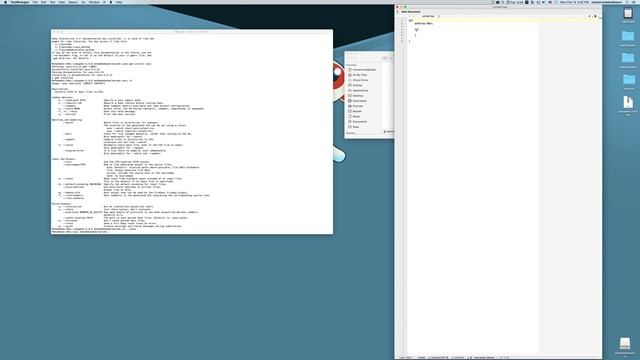Select Pictures in Finder sidebar
This screenshot has width=640, height=360.
coord(358,106)
